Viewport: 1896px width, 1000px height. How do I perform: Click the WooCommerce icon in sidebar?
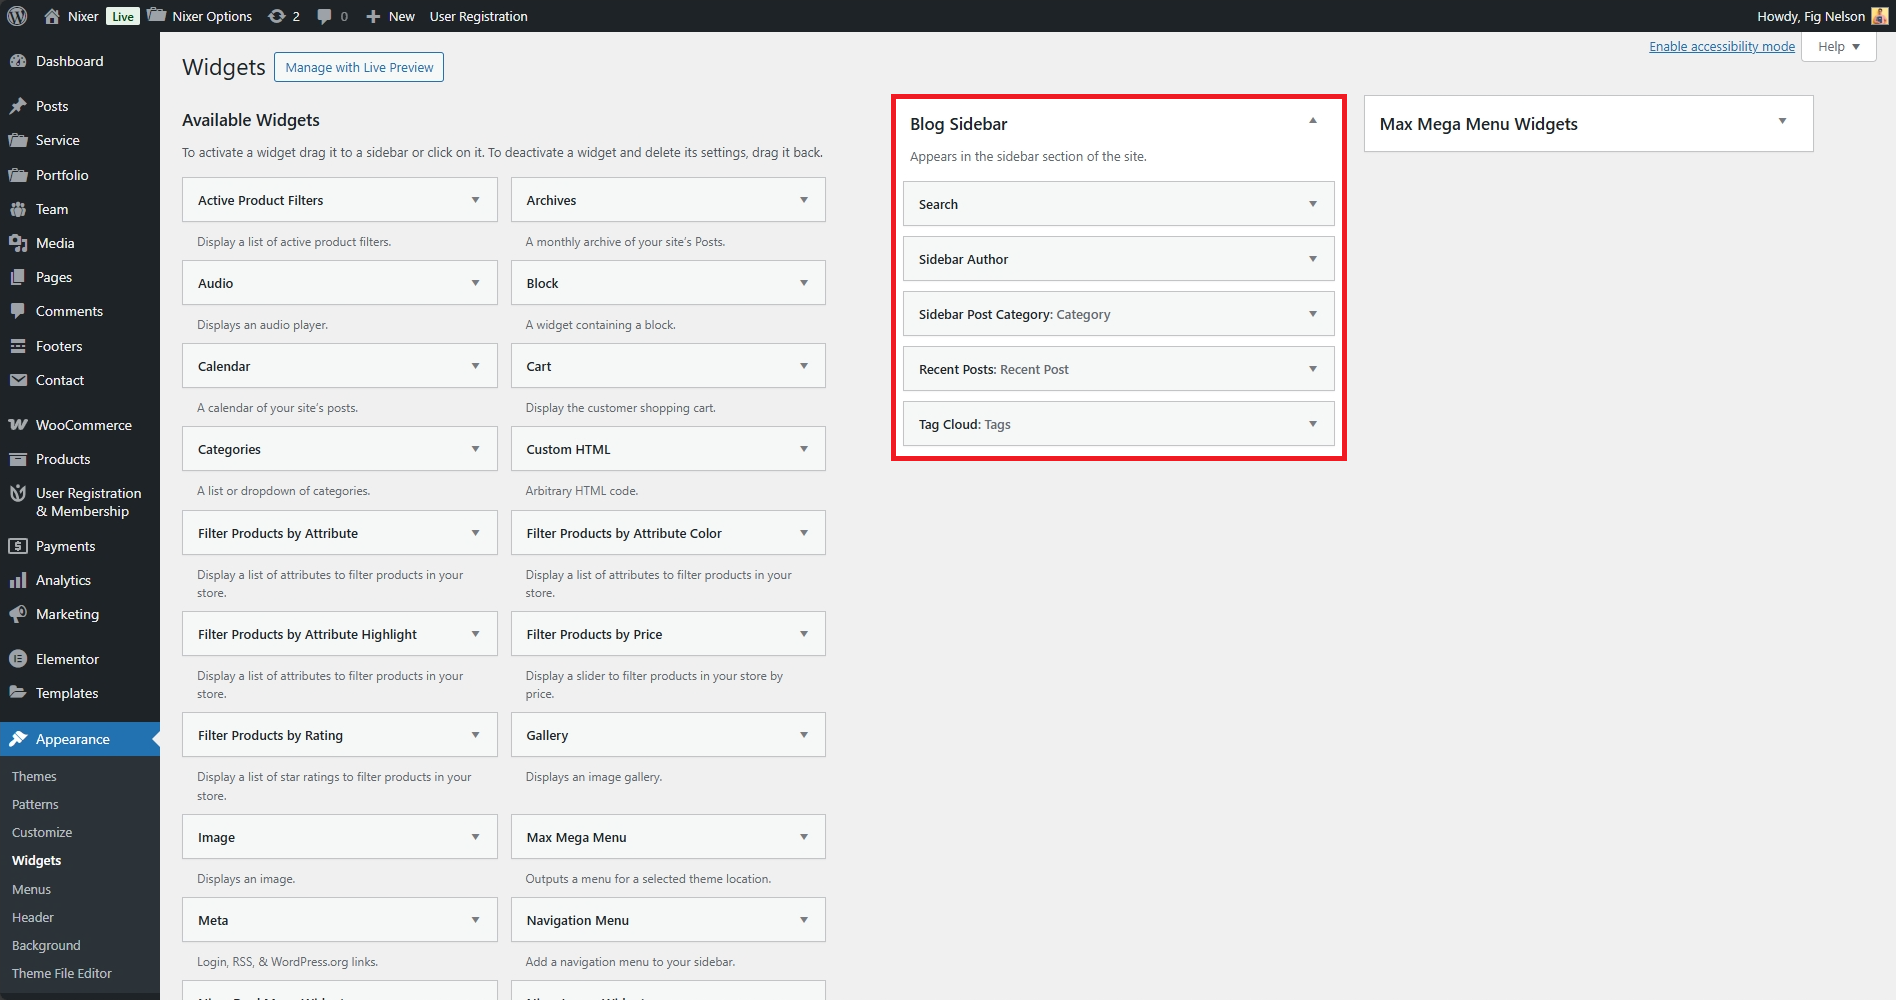tap(18, 425)
